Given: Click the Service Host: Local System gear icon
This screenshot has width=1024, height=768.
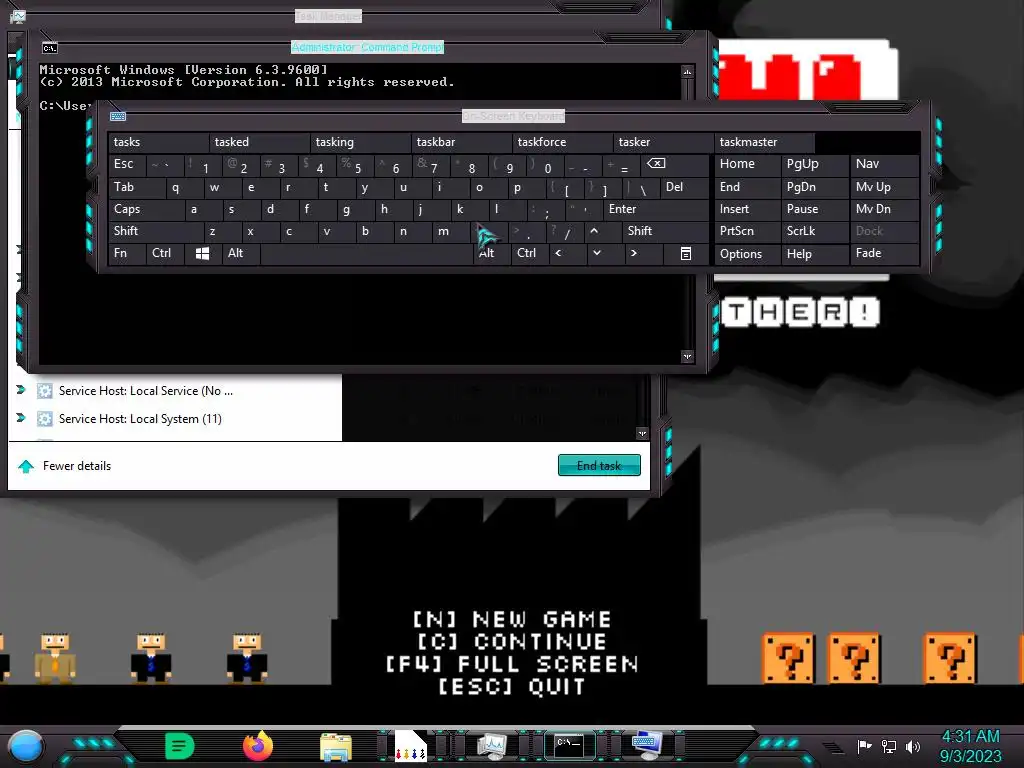Looking at the screenshot, I should (x=44, y=419).
